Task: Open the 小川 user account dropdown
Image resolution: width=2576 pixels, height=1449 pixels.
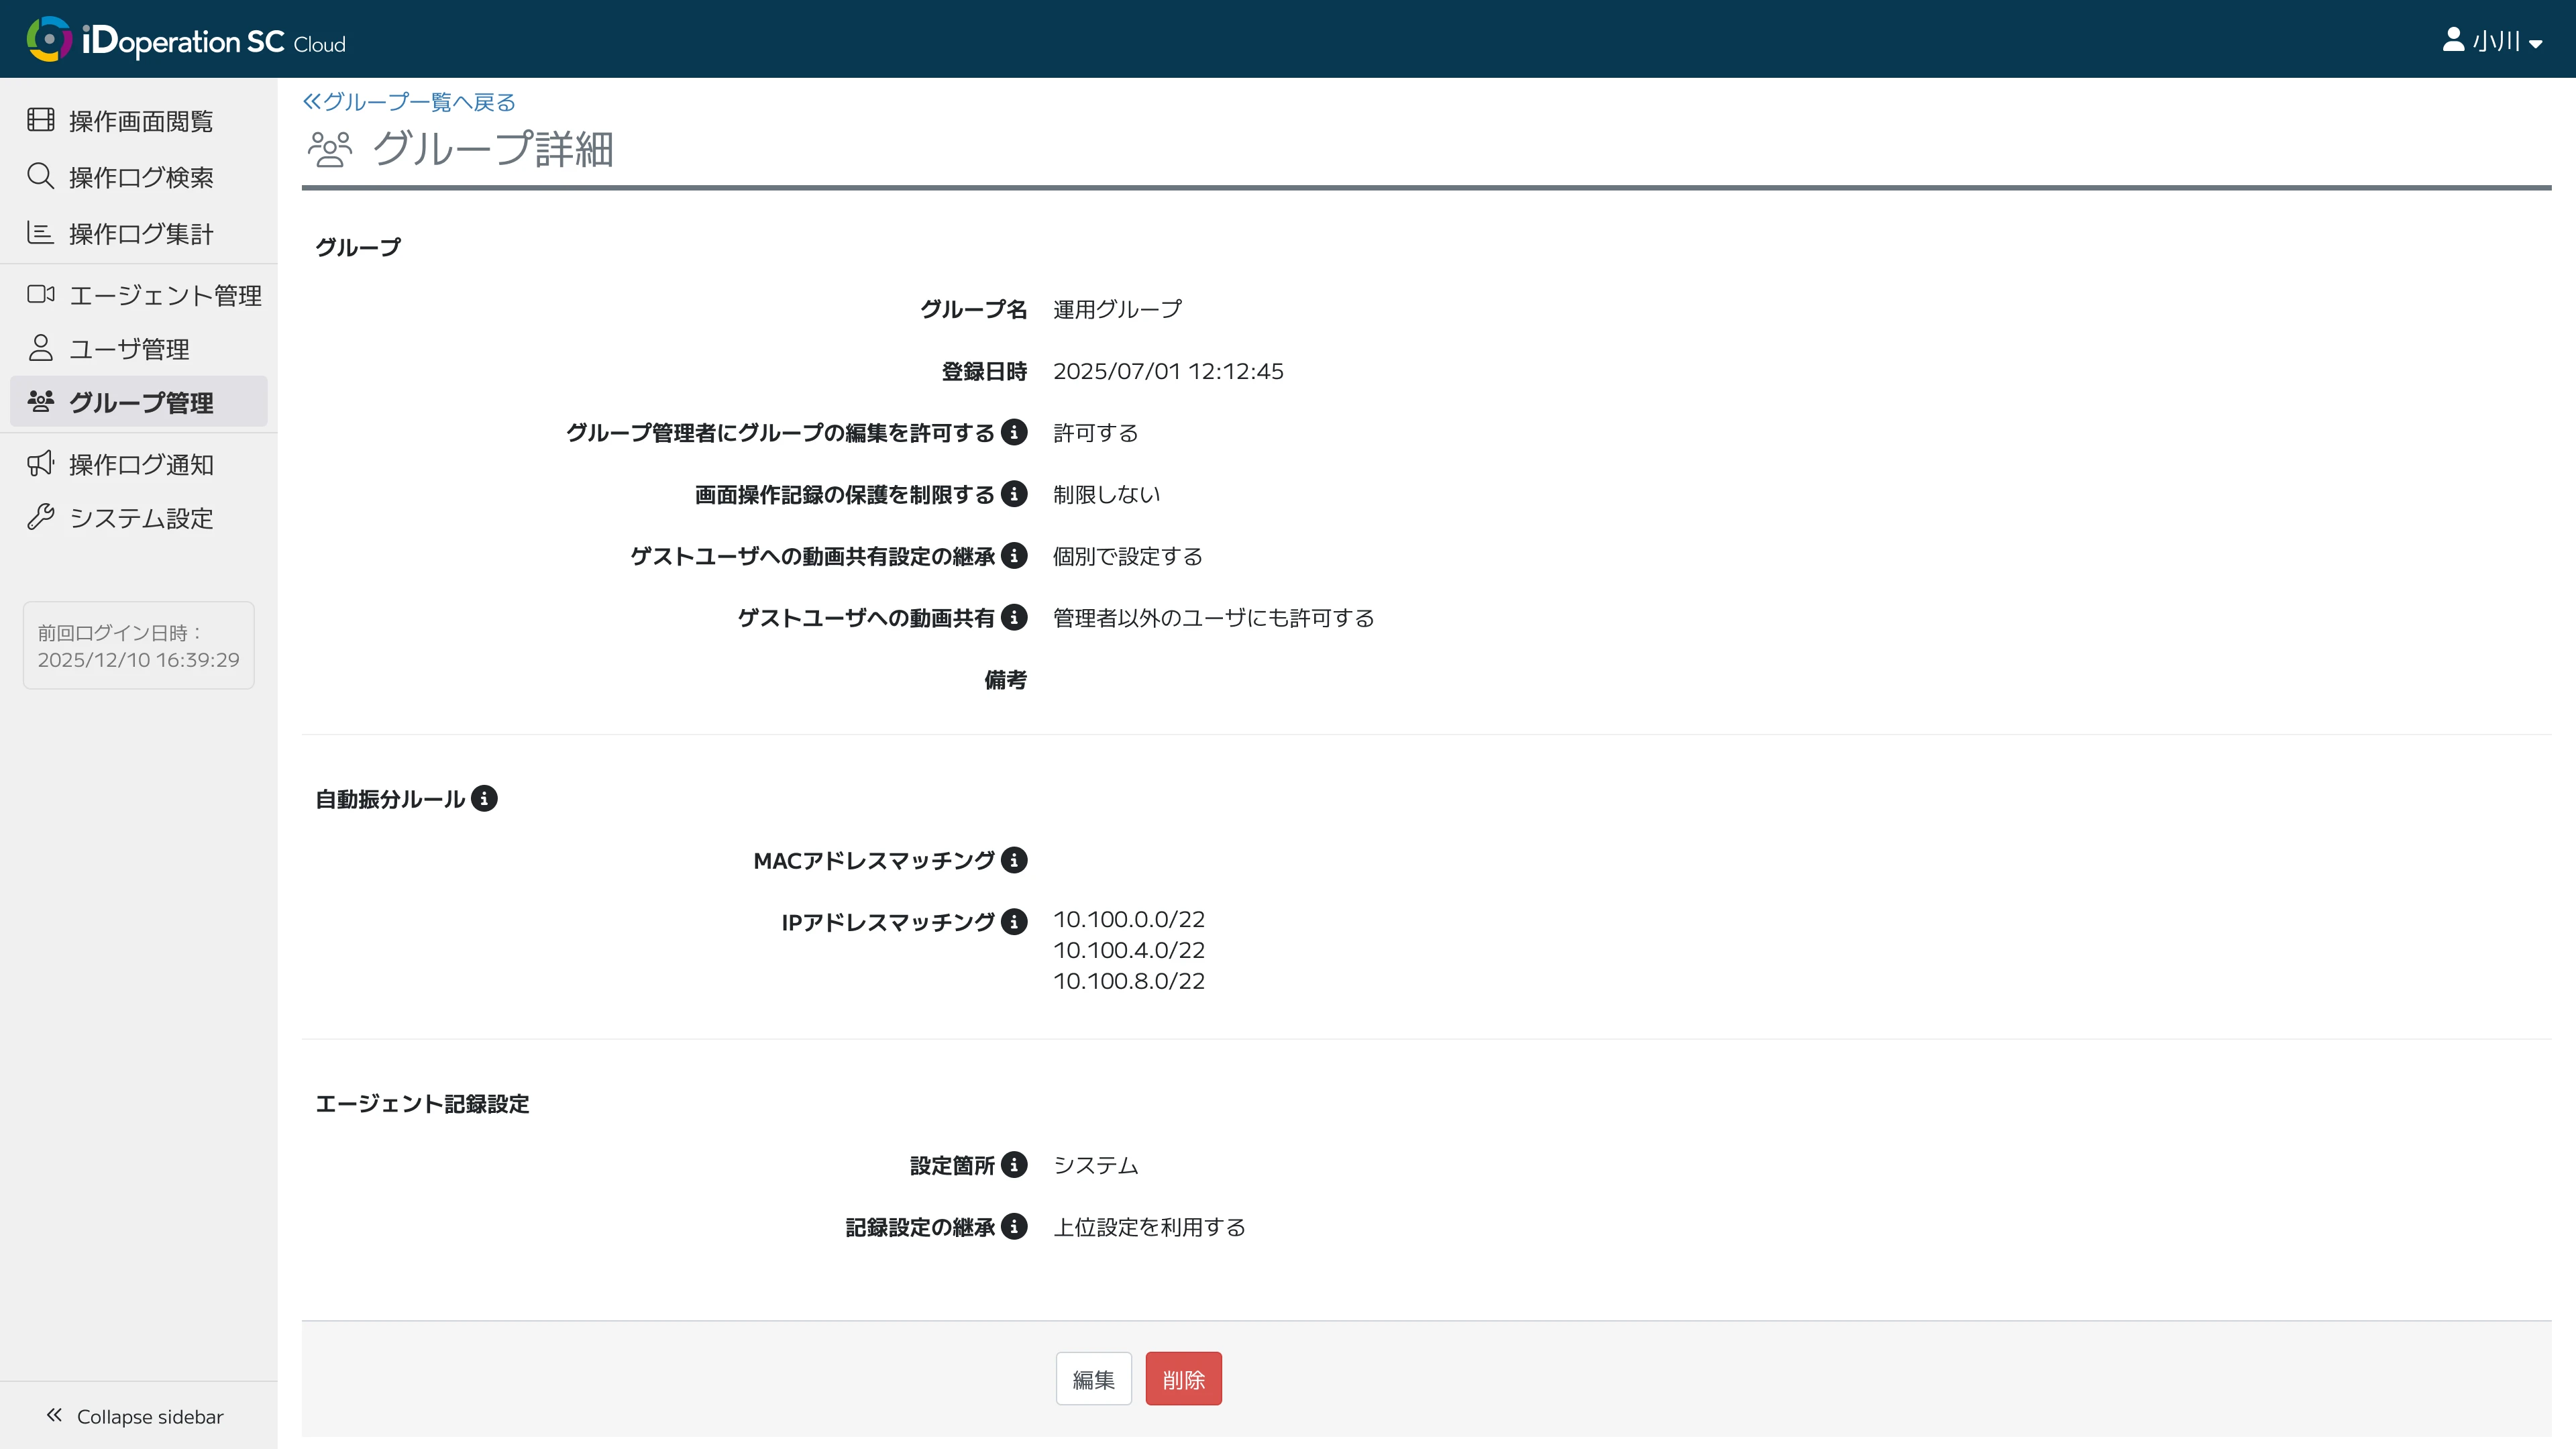Action: point(2492,41)
